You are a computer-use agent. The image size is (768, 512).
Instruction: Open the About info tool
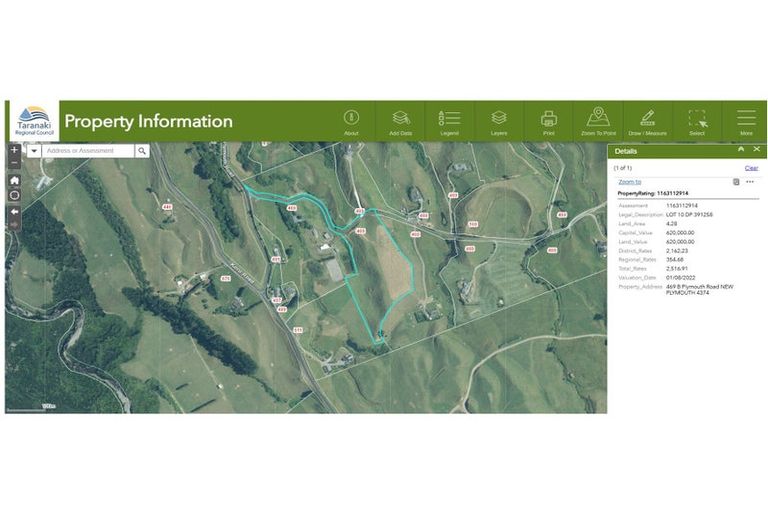[351, 120]
